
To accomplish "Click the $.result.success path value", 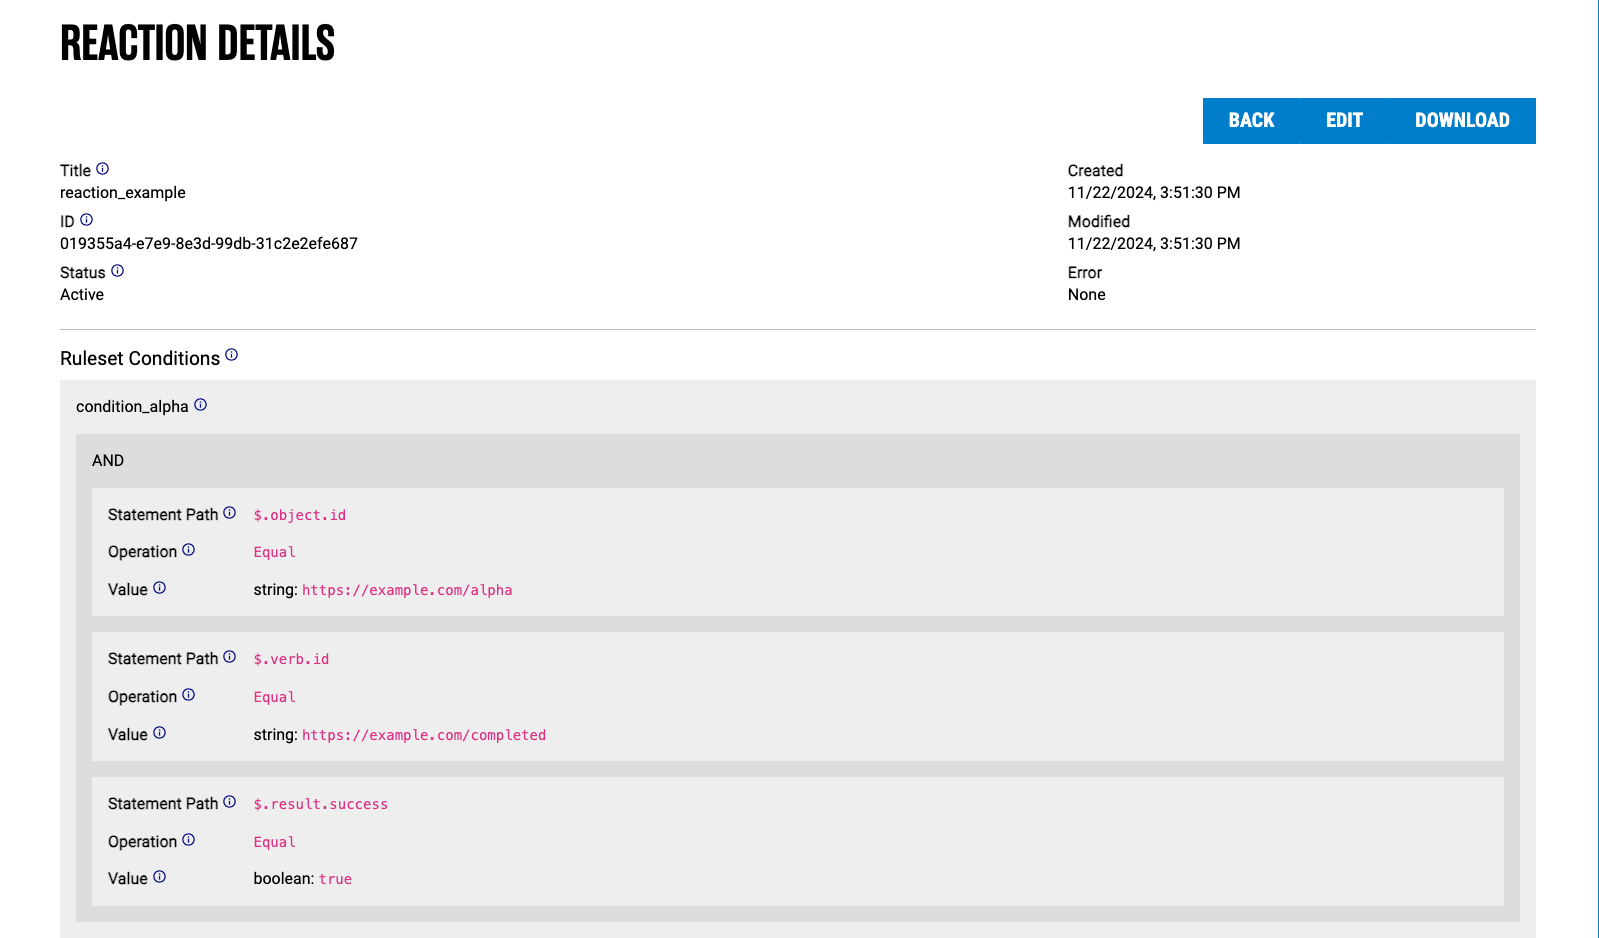I will 321,804.
